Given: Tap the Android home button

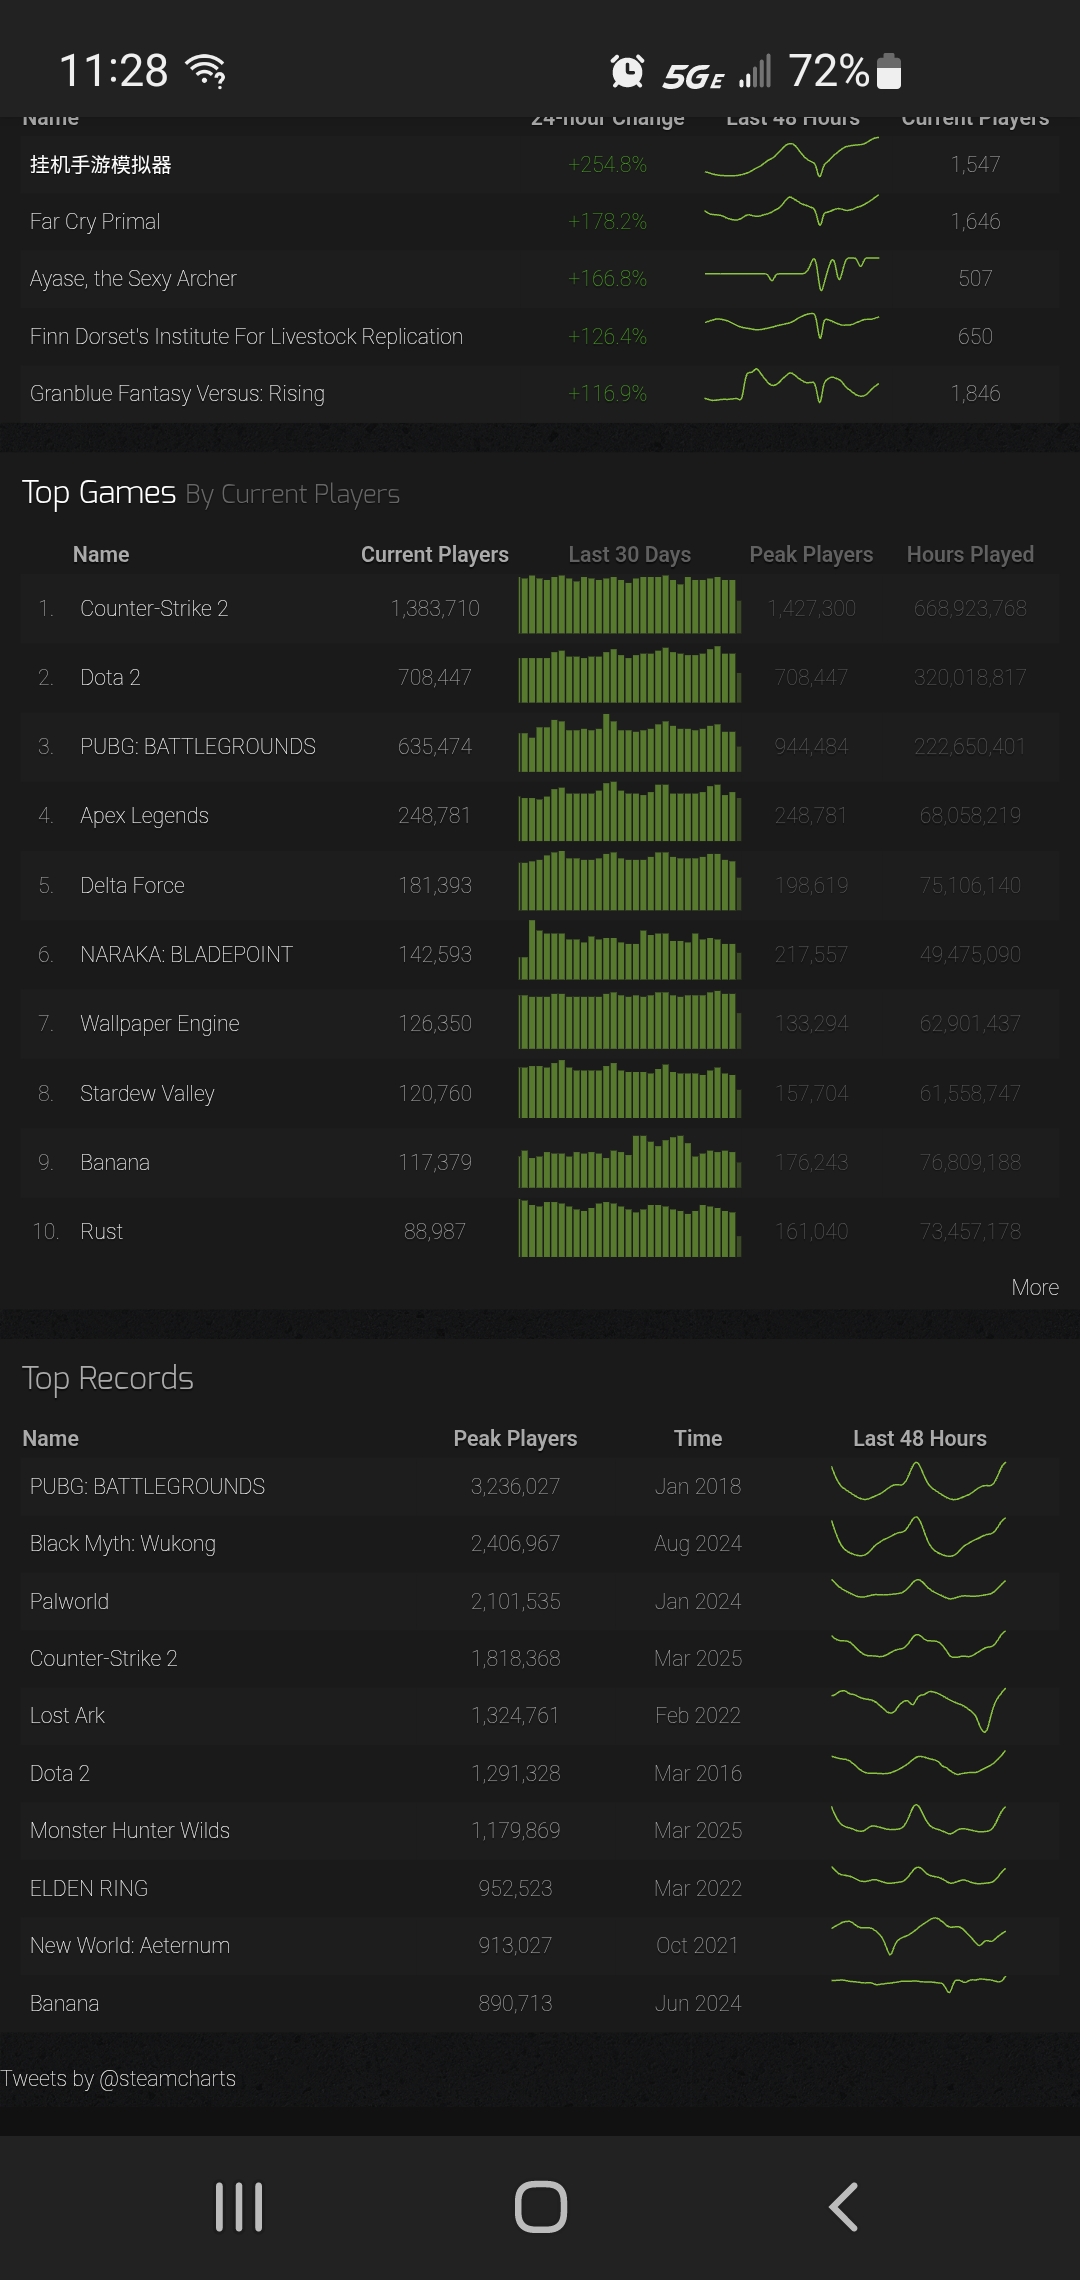Looking at the screenshot, I should coord(541,2207).
